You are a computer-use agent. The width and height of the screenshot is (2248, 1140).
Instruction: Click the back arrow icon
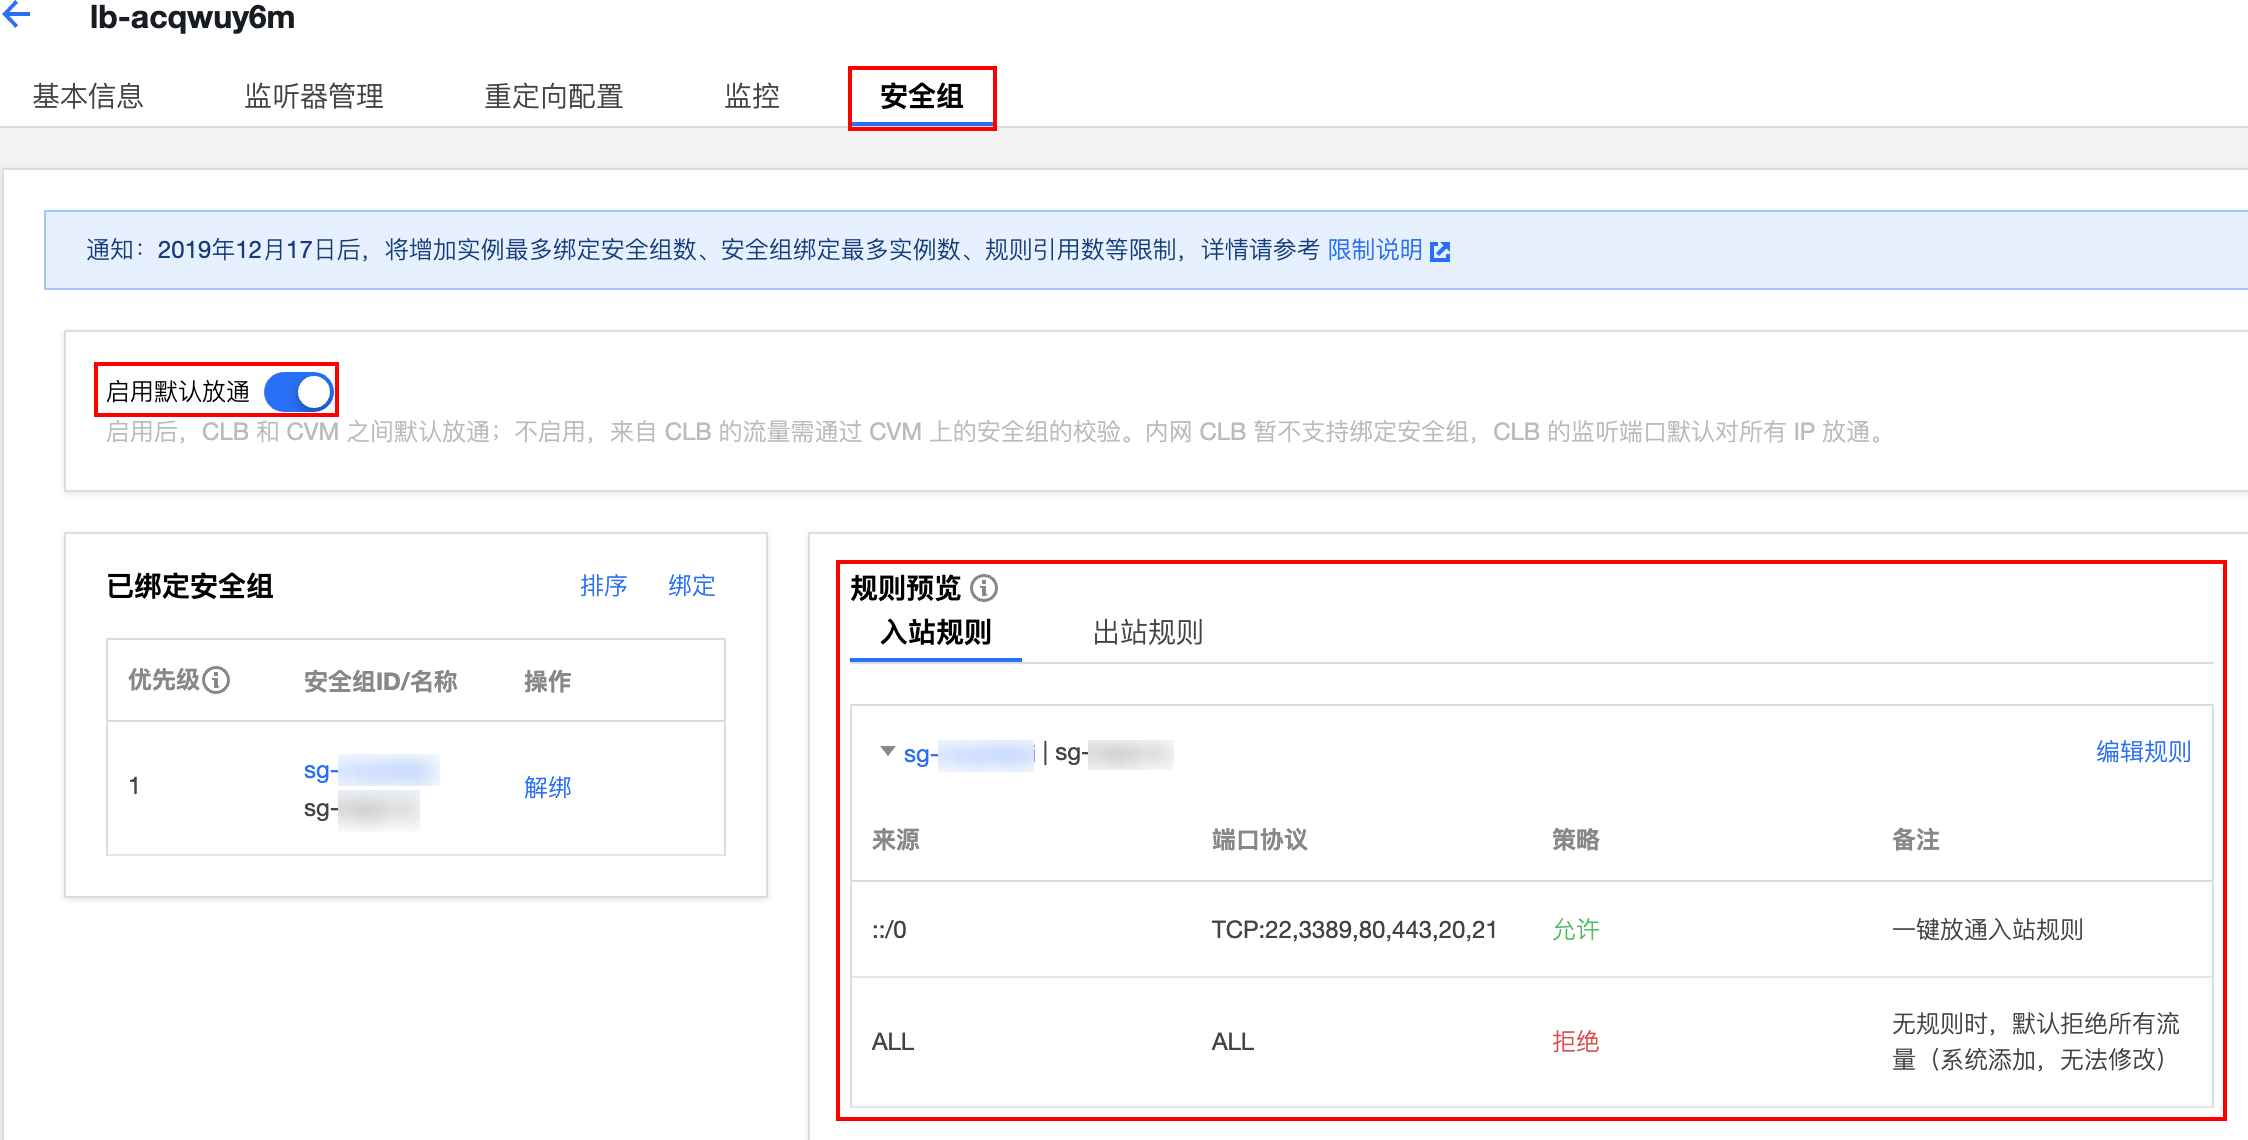(x=18, y=15)
